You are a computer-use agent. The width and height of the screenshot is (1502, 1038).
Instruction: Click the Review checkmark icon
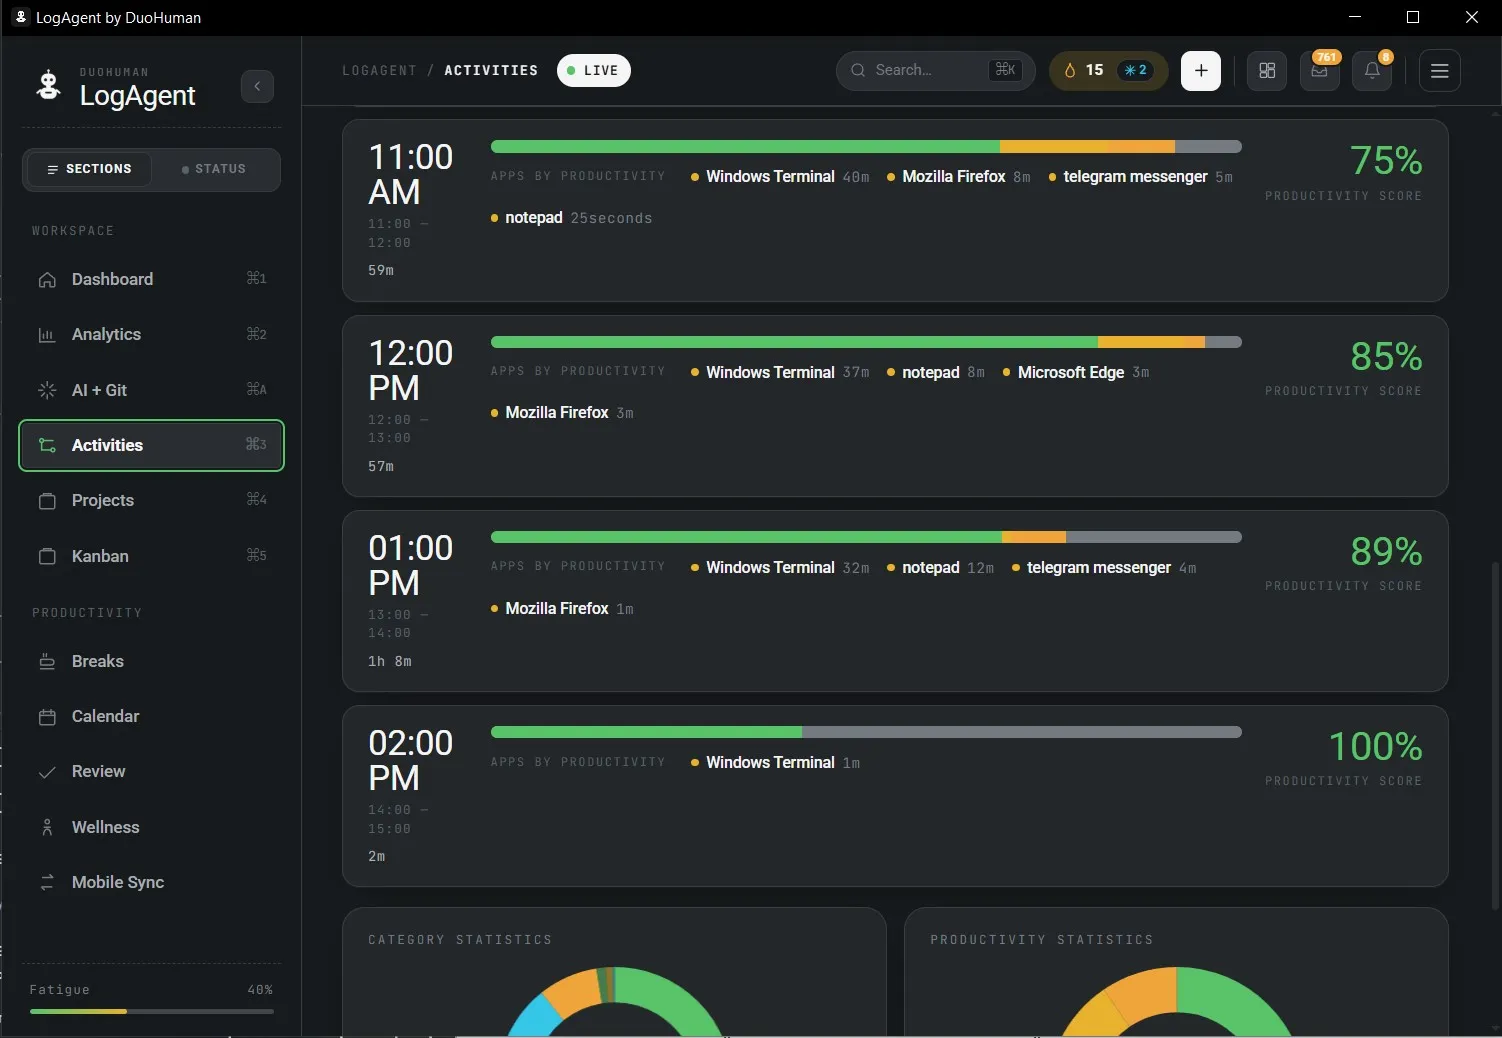click(x=47, y=772)
